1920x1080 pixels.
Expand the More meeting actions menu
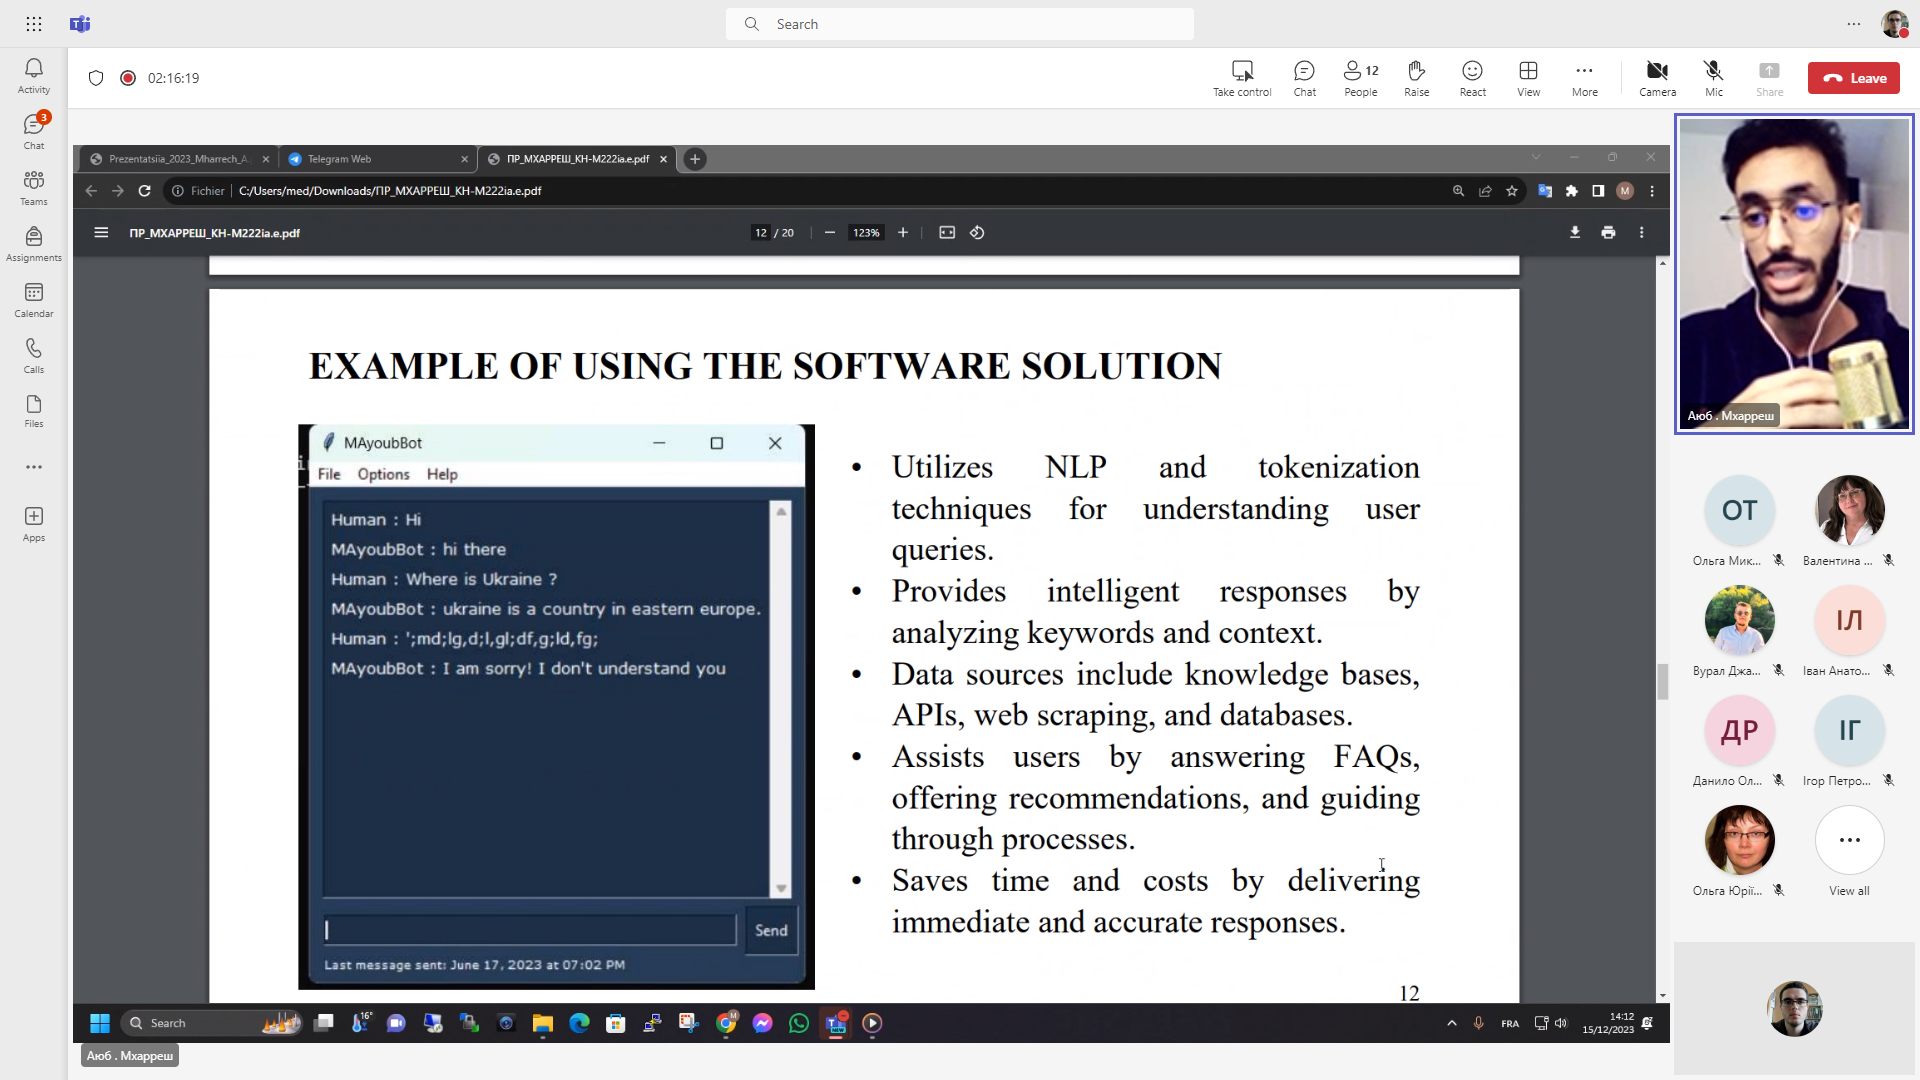tap(1584, 77)
